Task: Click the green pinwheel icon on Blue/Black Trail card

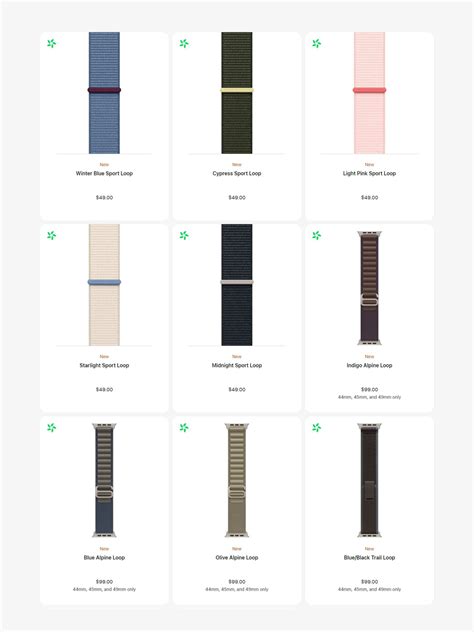Action: (x=317, y=428)
